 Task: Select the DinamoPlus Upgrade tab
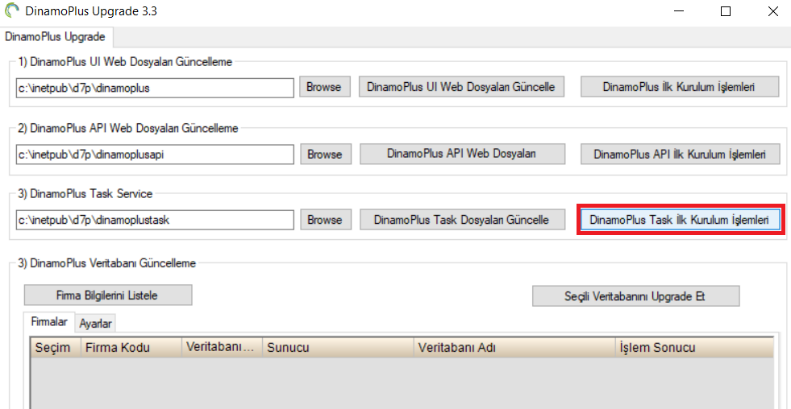click(x=55, y=37)
